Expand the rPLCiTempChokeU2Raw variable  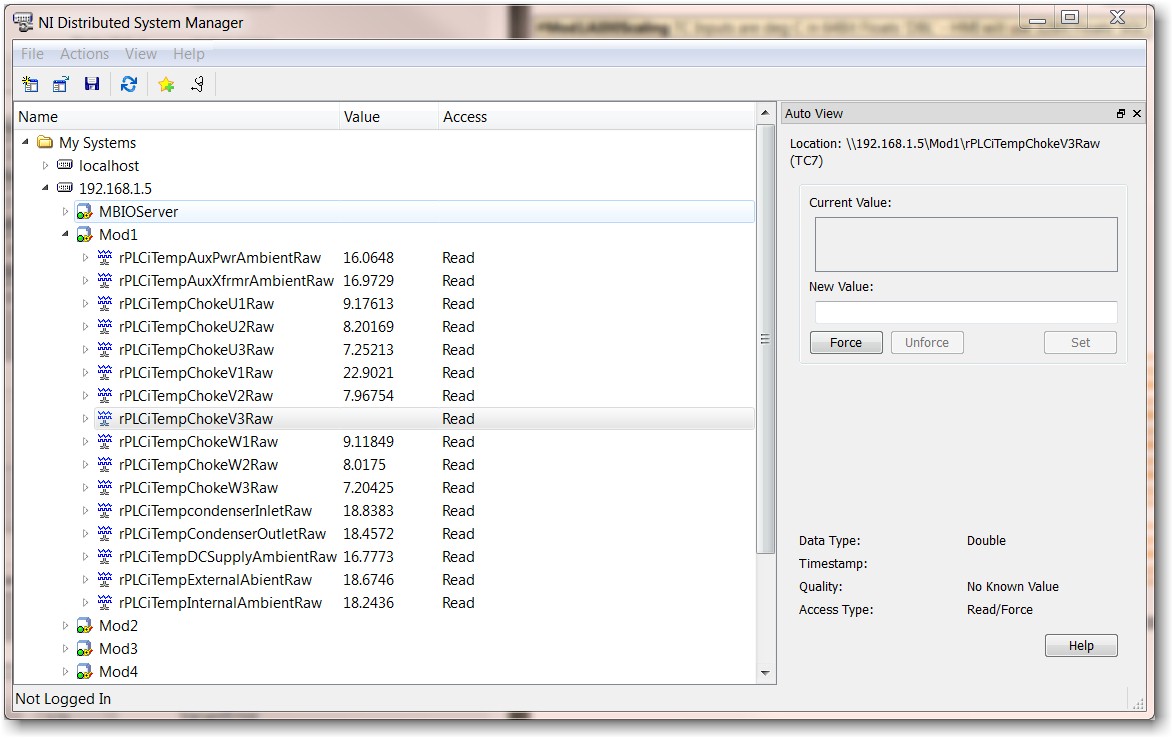(x=85, y=327)
